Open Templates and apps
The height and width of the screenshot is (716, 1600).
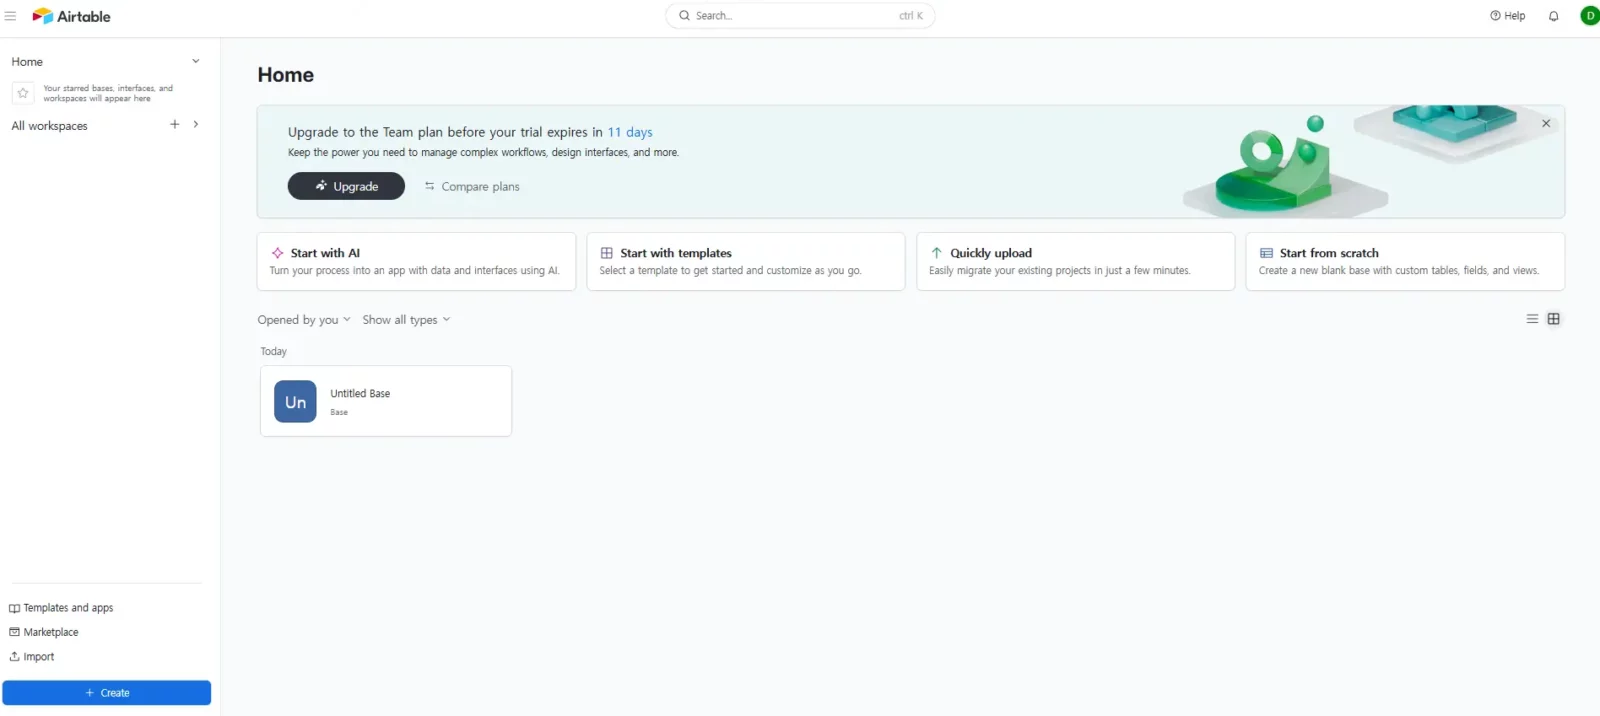pos(61,608)
